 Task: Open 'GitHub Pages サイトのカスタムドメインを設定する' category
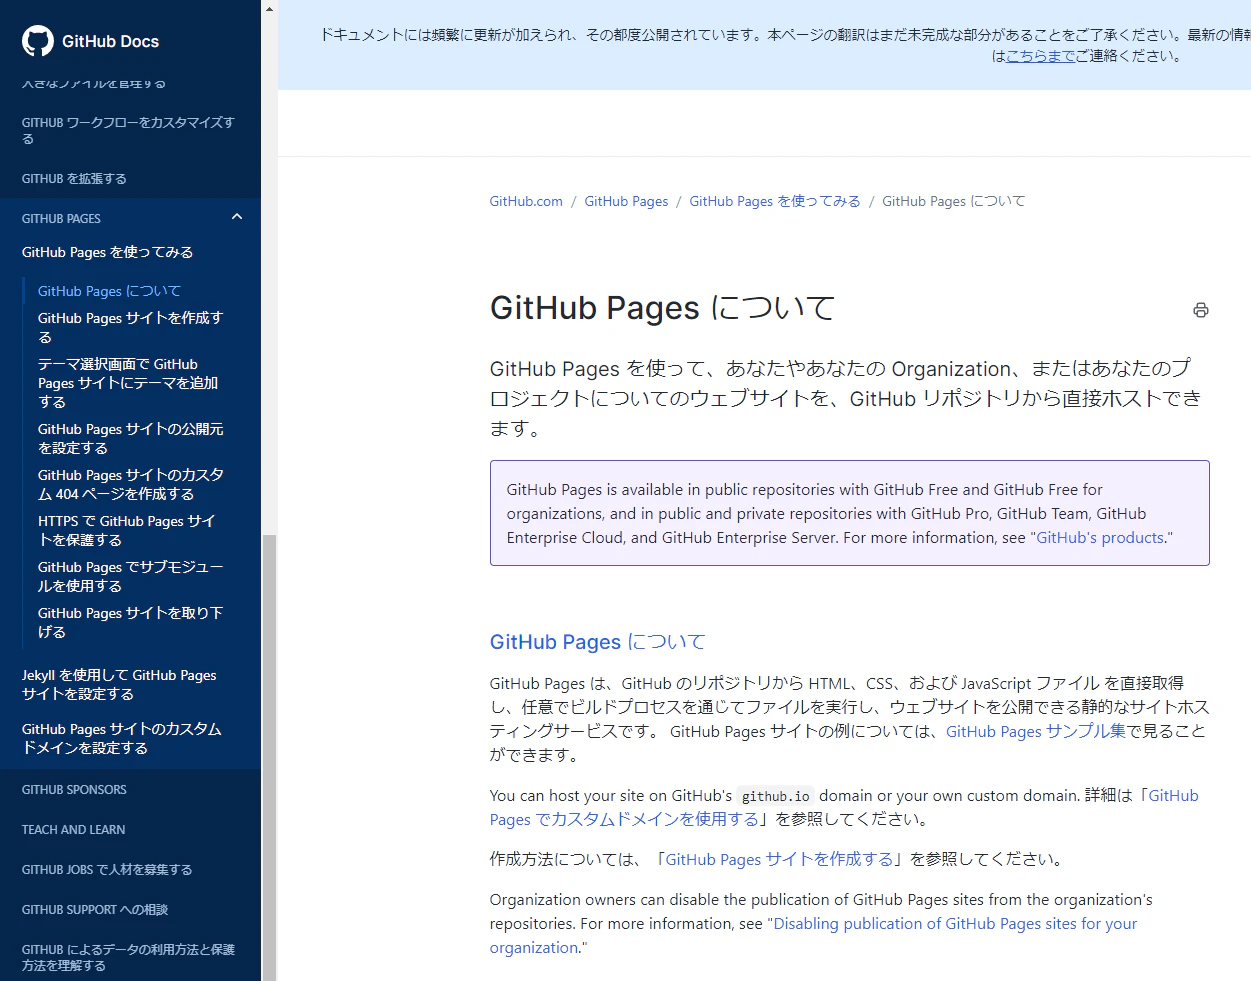122,738
